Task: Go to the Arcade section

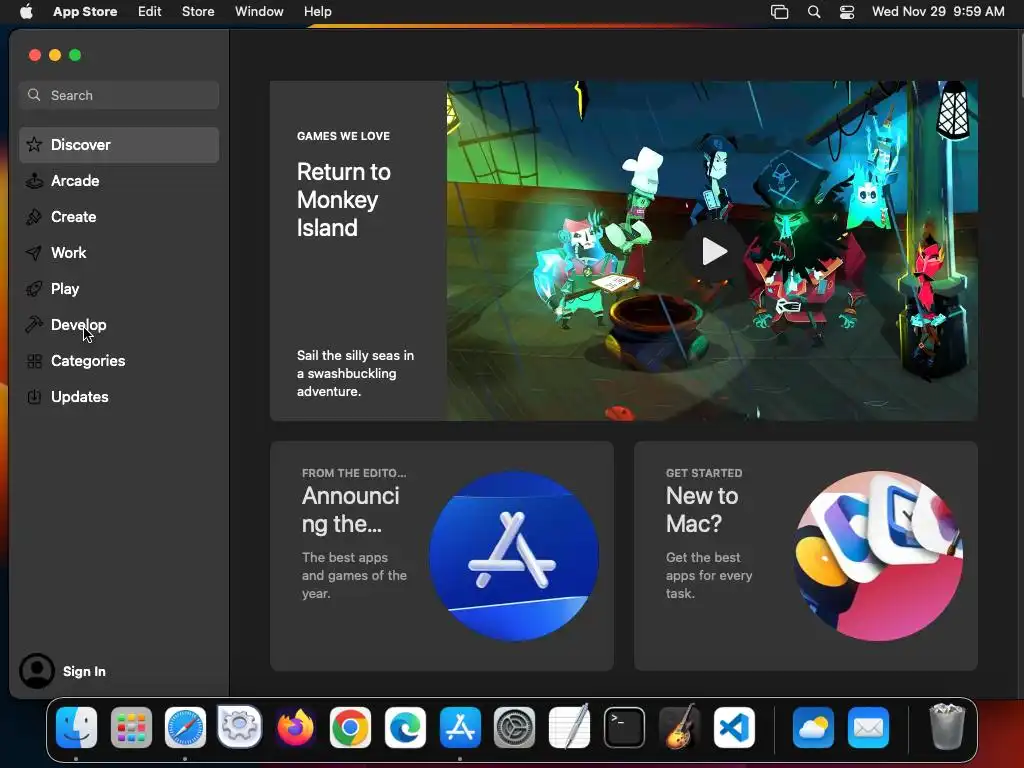Action: tap(119, 181)
